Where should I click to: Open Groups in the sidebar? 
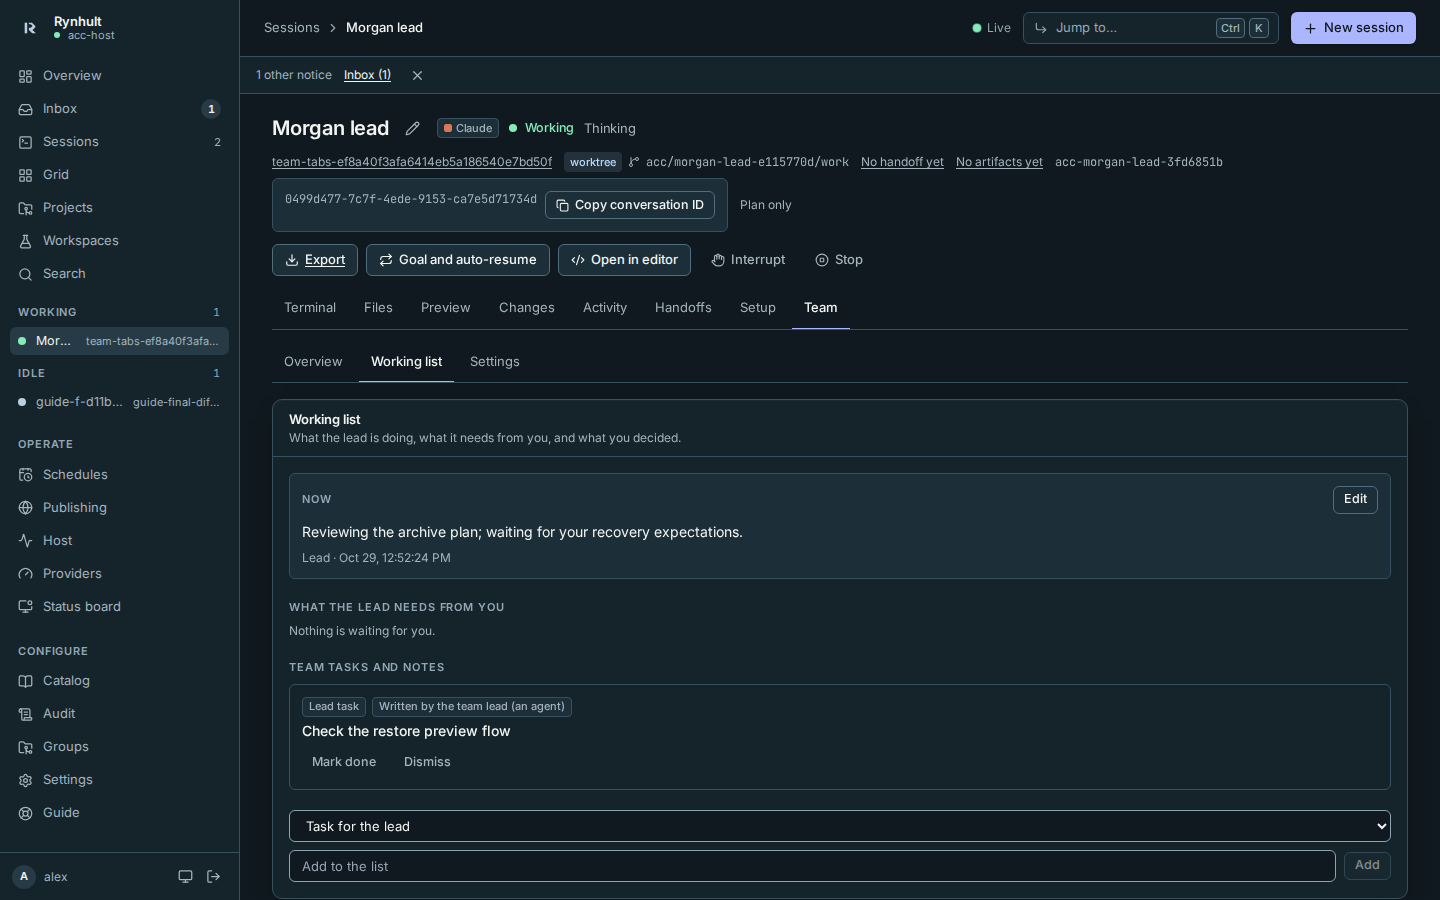click(x=120, y=747)
